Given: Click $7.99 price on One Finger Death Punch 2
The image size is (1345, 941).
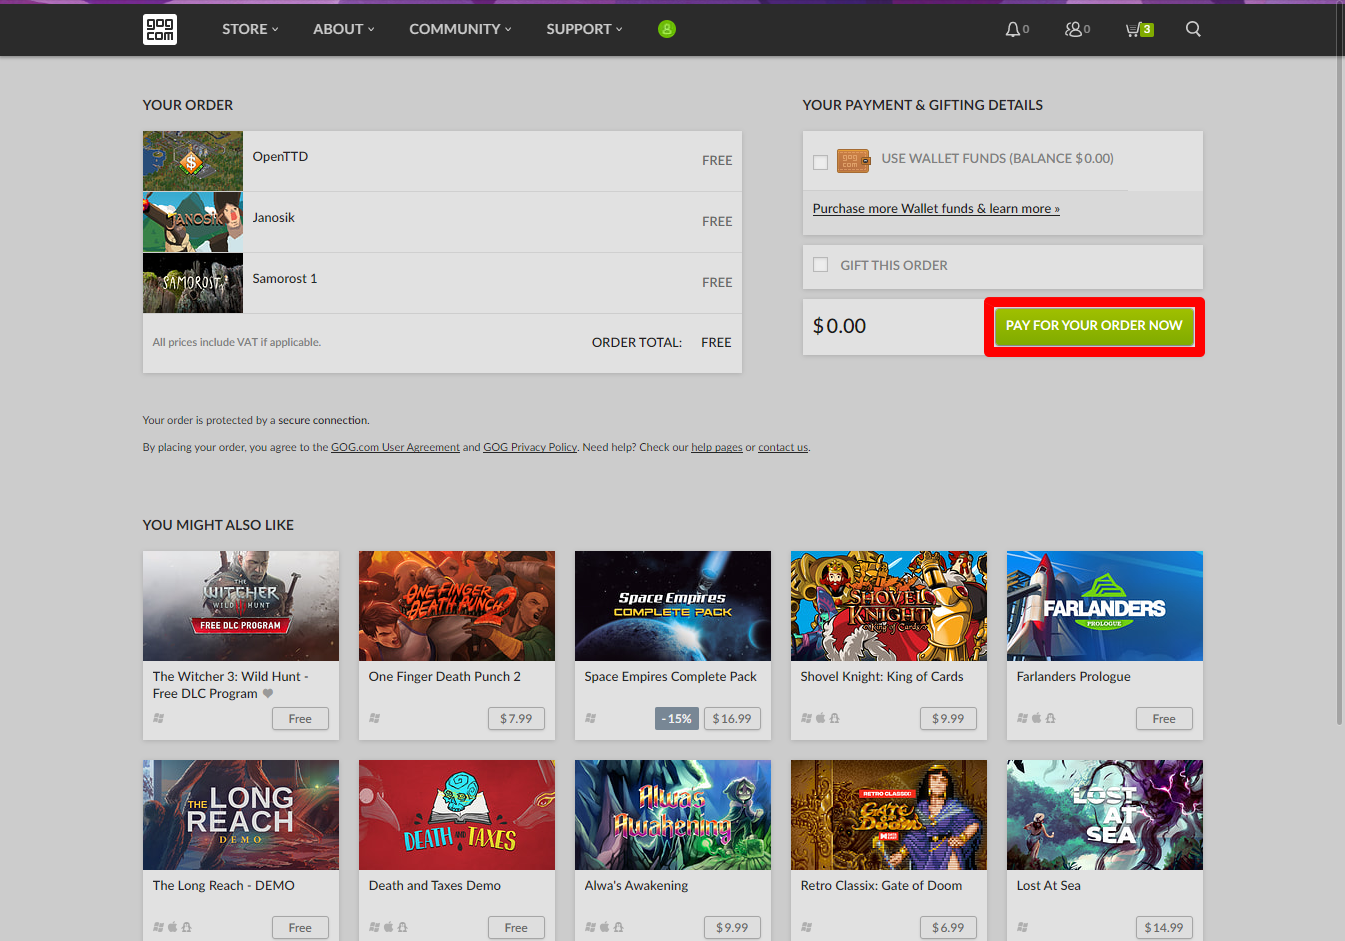Looking at the screenshot, I should tap(516, 718).
